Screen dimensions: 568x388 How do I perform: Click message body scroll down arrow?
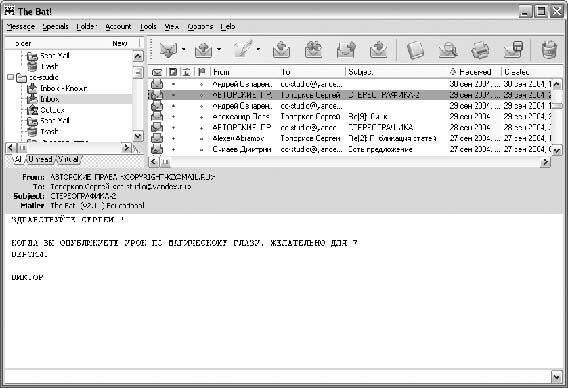[x=557, y=377]
